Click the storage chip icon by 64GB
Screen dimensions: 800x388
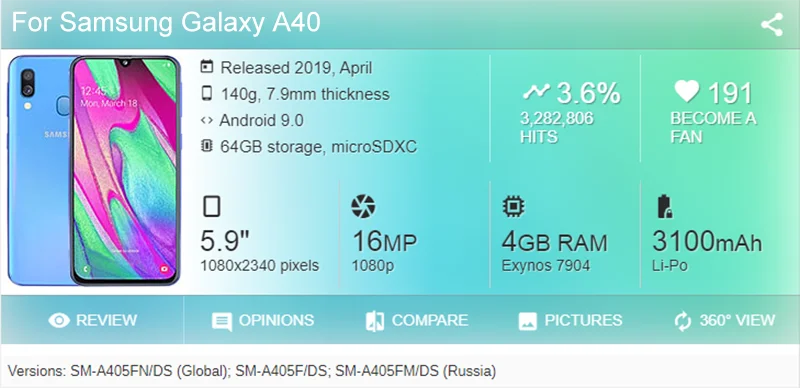tap(207, 147)
